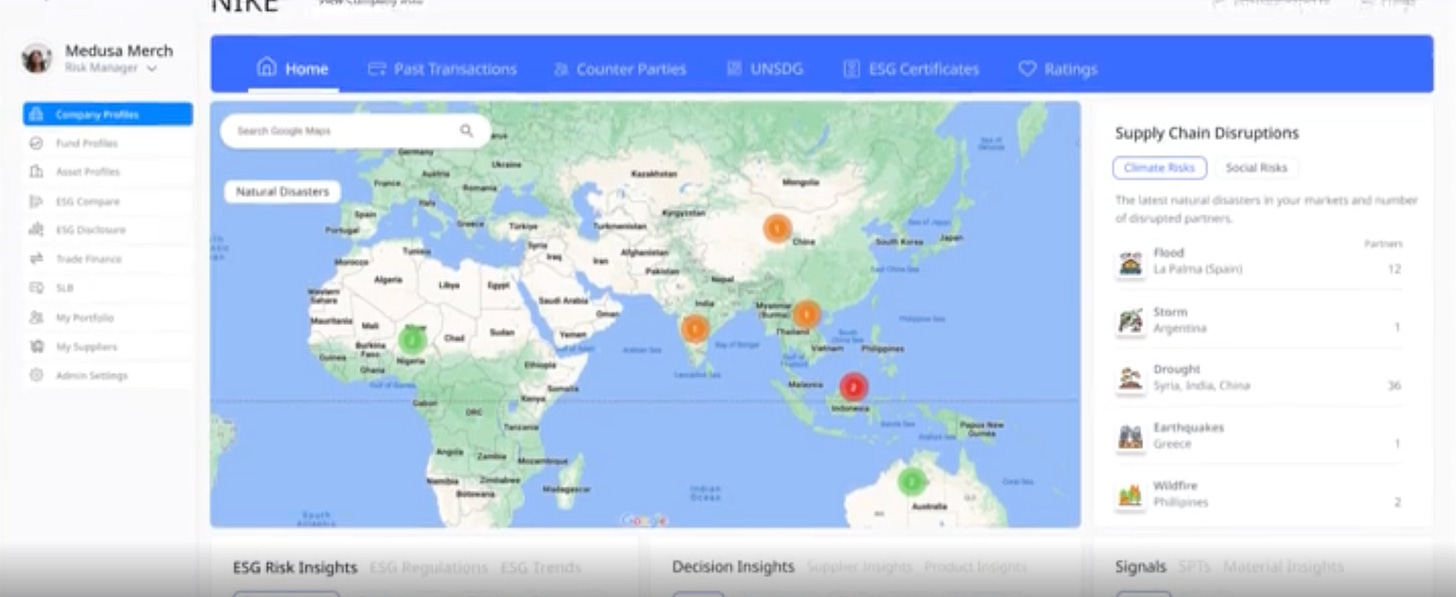Click the map search magnifier icon

[x=466, y=130]
